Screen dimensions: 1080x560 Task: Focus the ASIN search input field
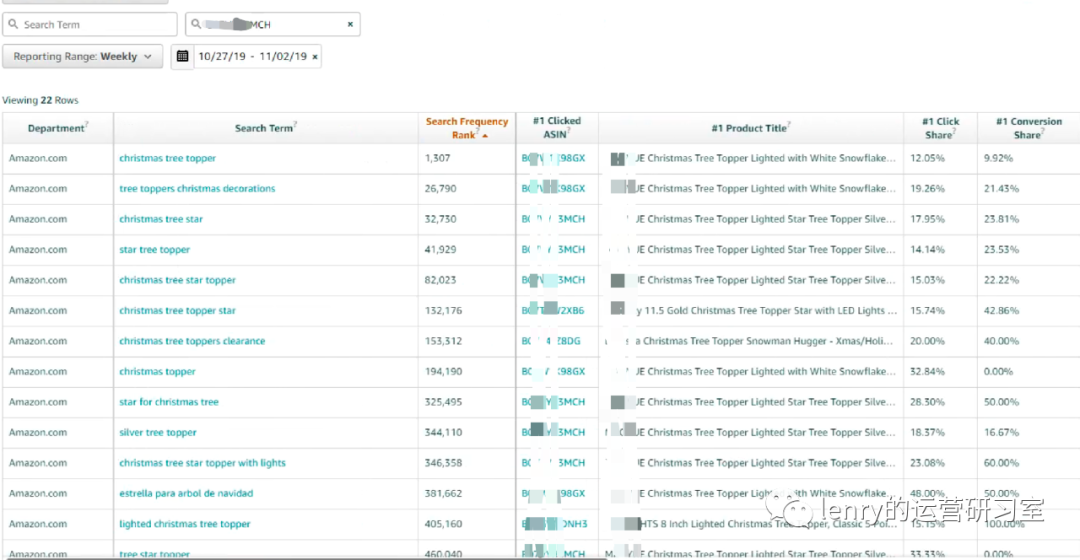coord(273,24)
